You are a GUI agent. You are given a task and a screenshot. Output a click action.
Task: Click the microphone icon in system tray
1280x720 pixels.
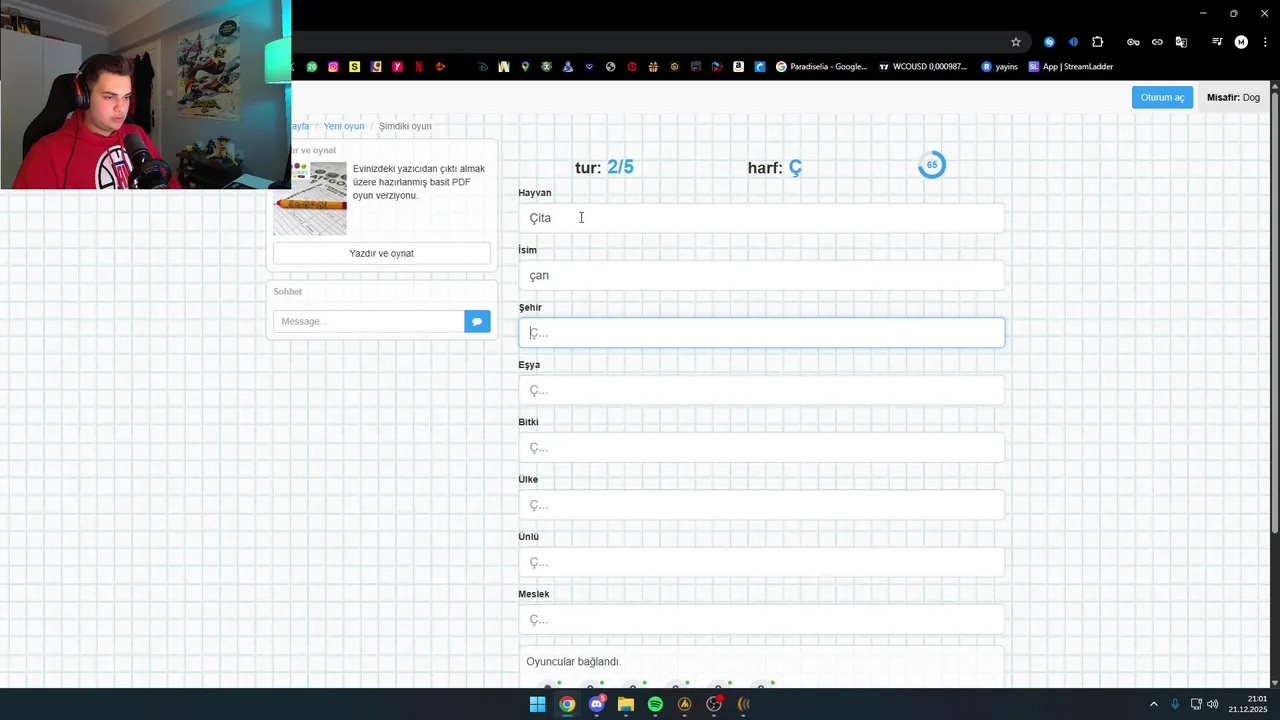1175,704
